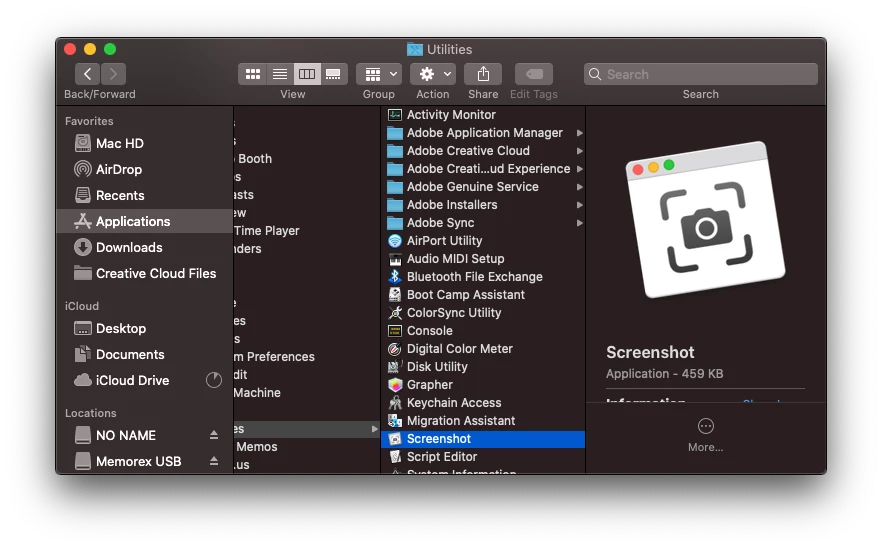This screenshot has width=882, height=548.
Task: Open Downloads in sidebar
Action: click(145, 247)
